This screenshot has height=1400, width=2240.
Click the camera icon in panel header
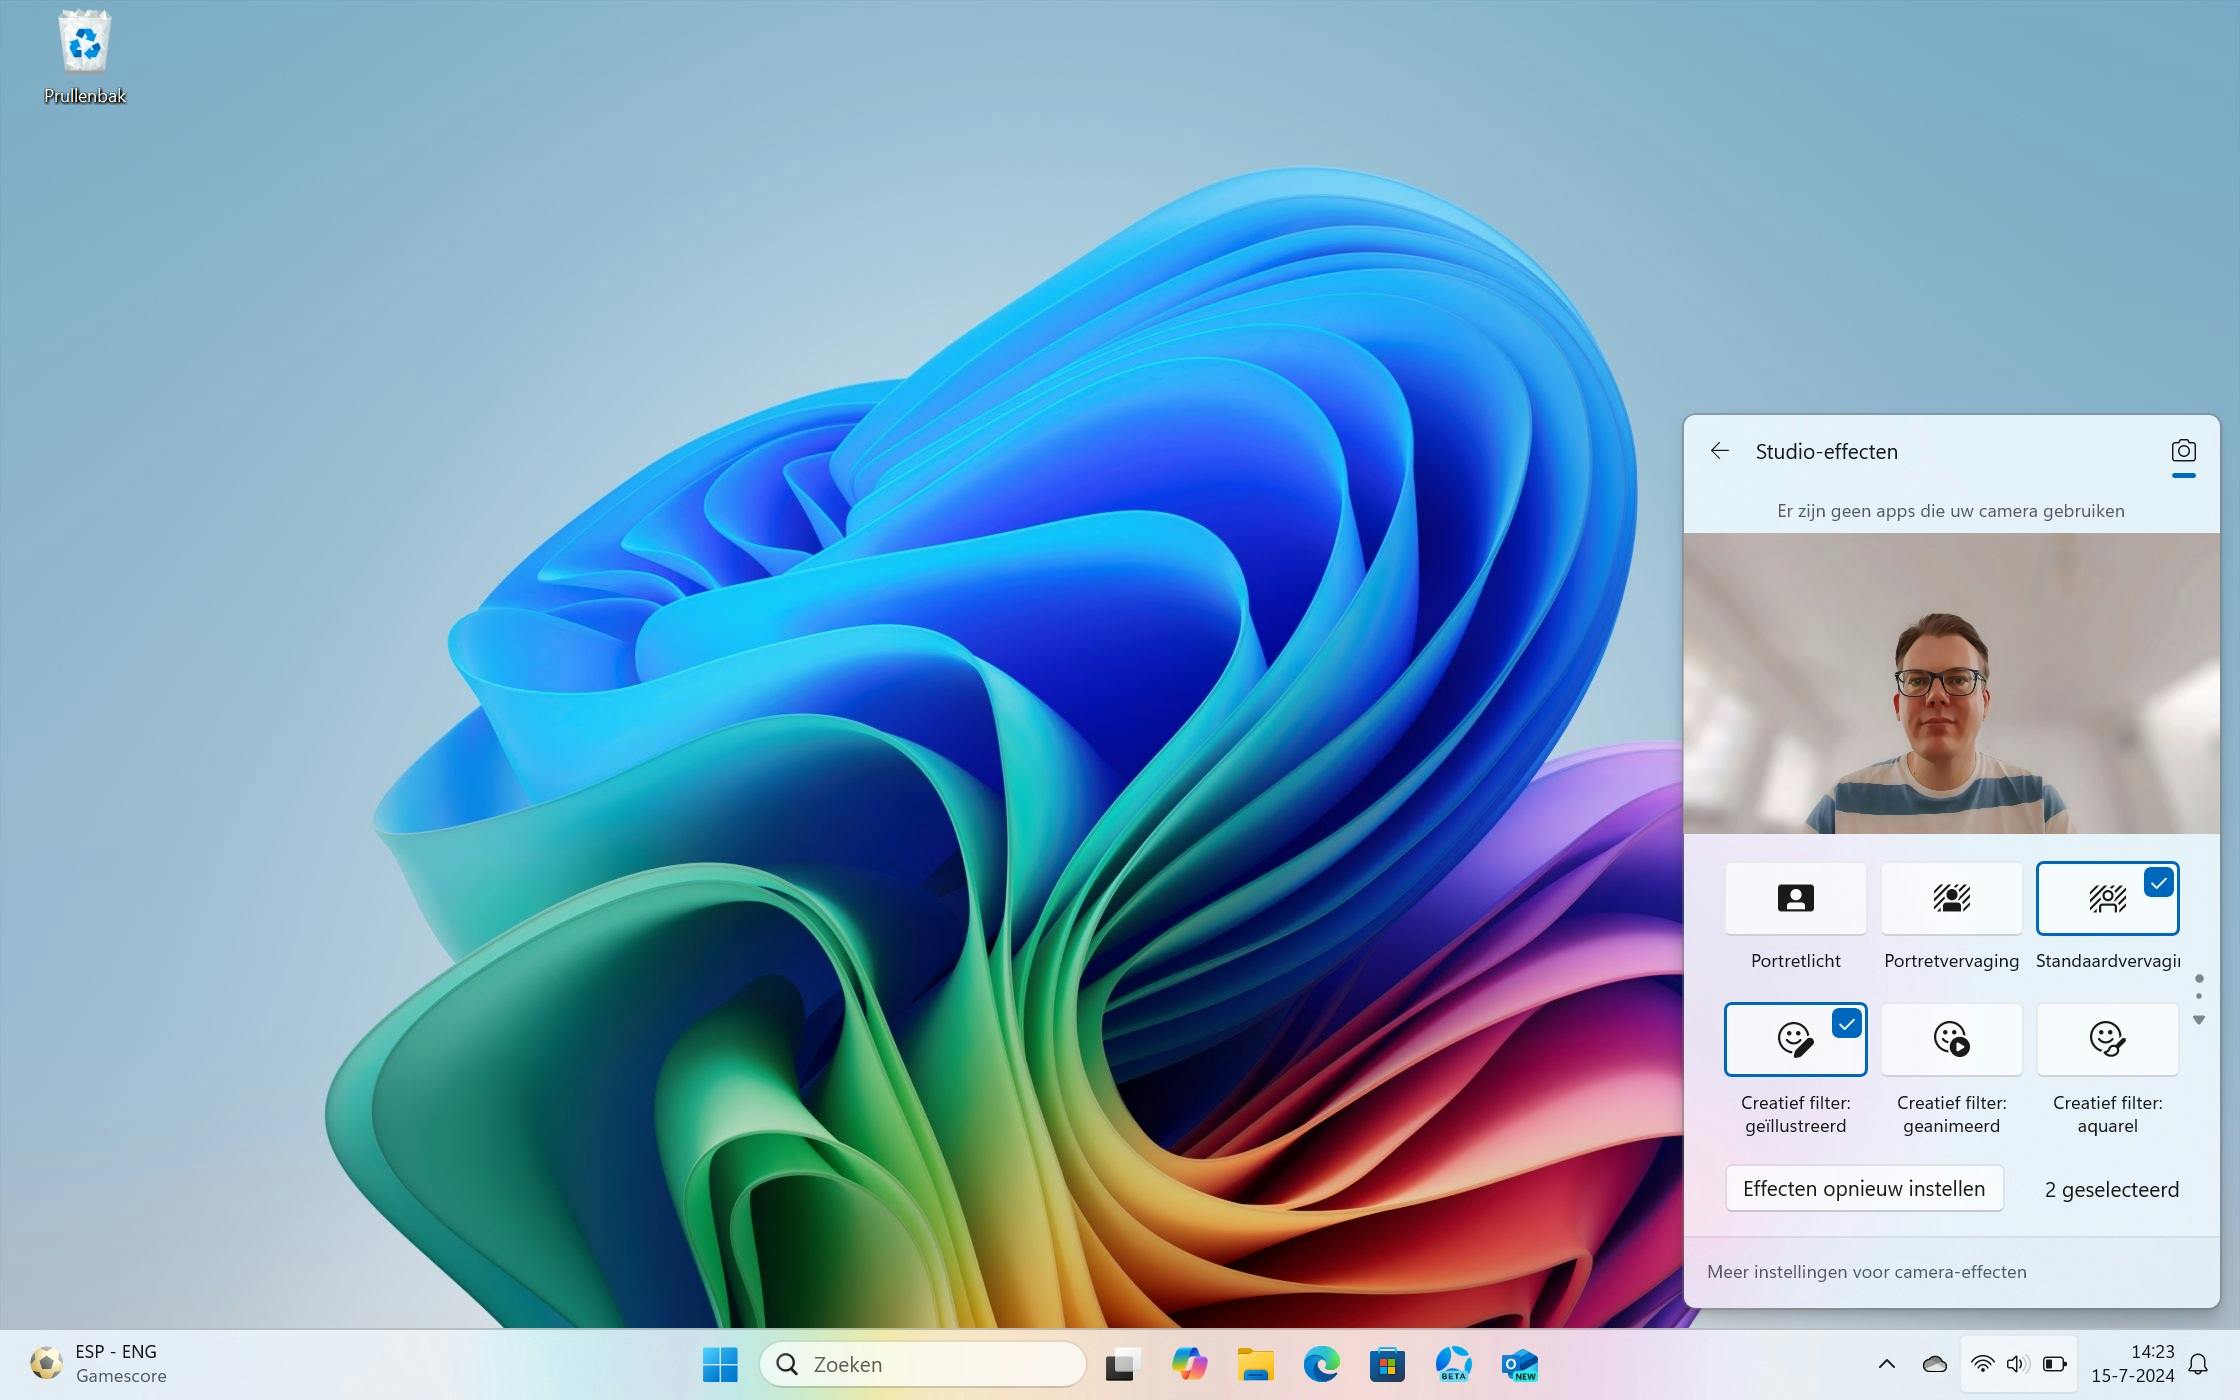tap(2183, 451)
